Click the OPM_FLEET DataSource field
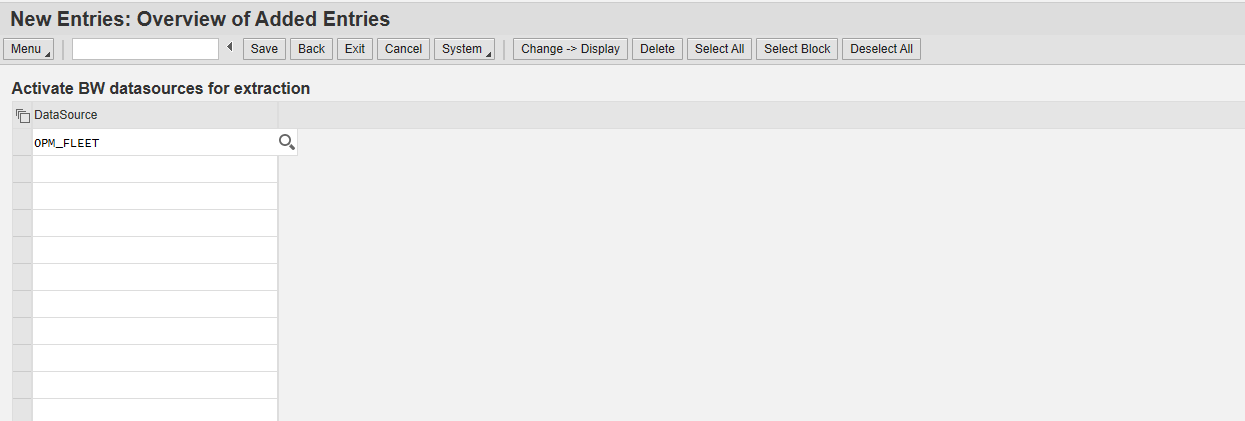 [150, 143]
